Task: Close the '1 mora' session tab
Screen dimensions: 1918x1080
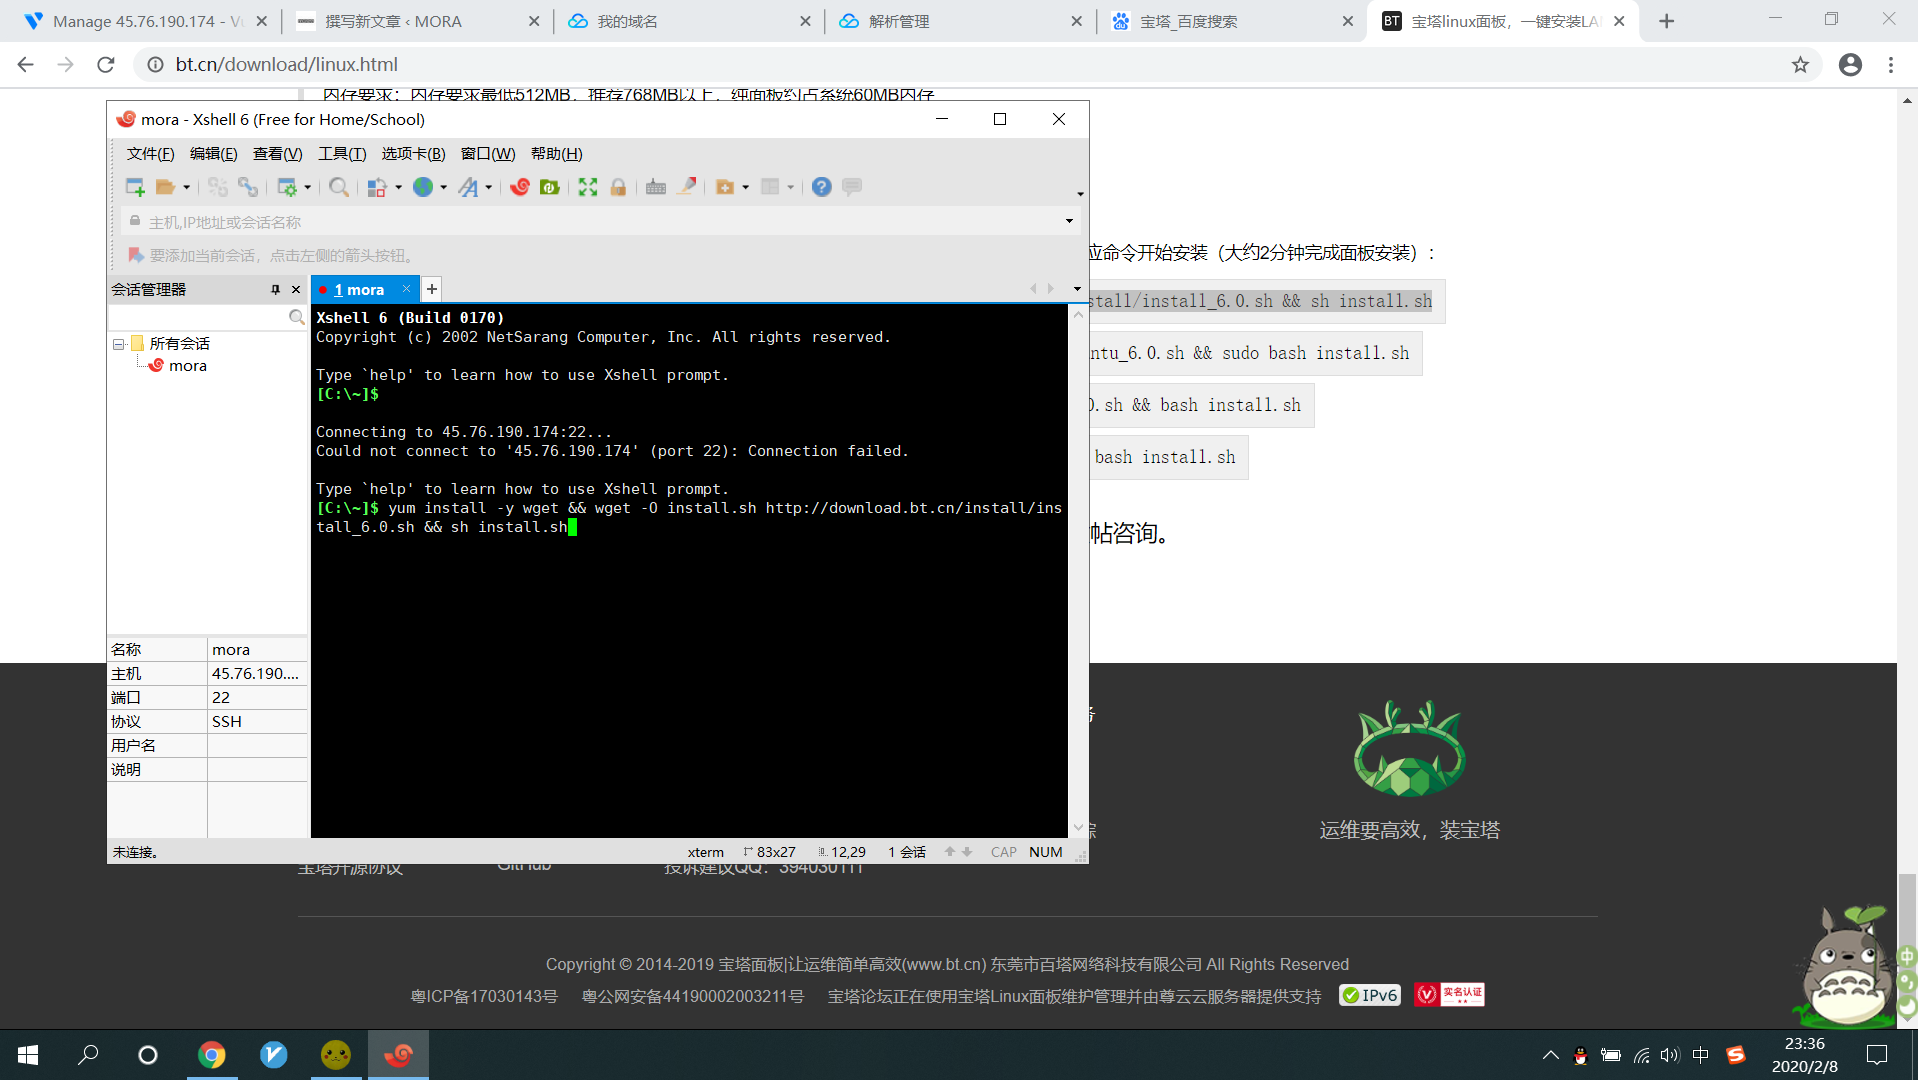Action: (x=407, y=289)
